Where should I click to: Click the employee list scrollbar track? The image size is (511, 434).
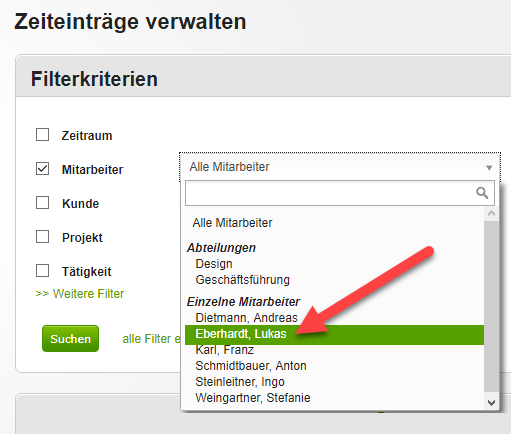[x=491, y=307]
